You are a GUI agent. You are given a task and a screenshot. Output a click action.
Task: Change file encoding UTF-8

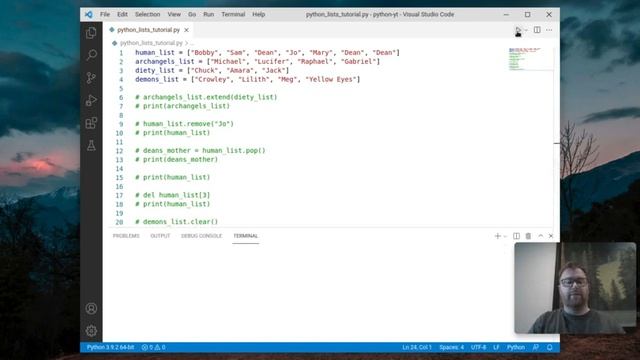pyautogui.click(x=478, y=347)
